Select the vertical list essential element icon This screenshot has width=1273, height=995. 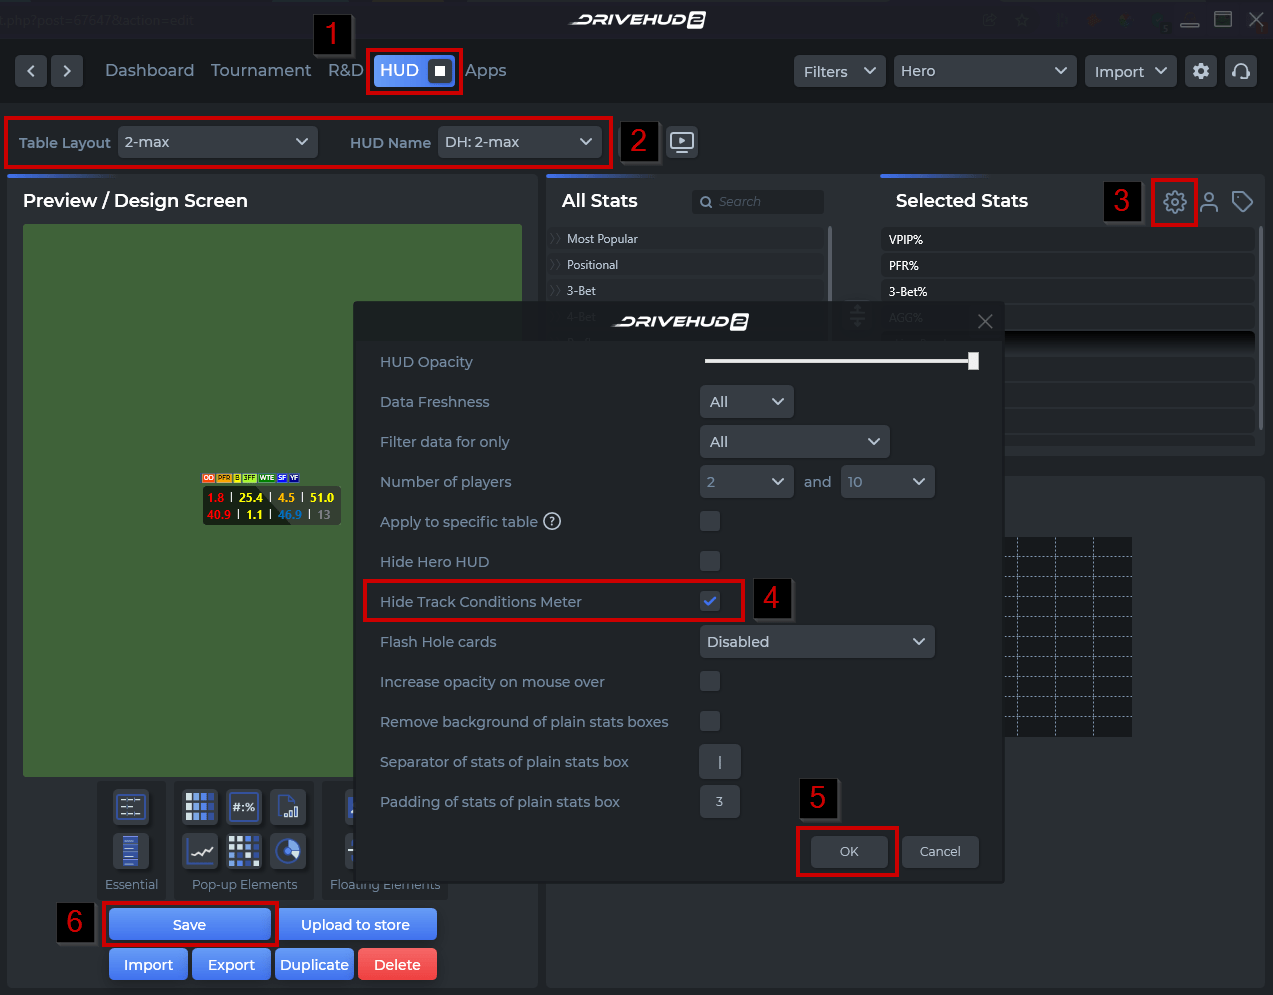click(x=131, y=851)
